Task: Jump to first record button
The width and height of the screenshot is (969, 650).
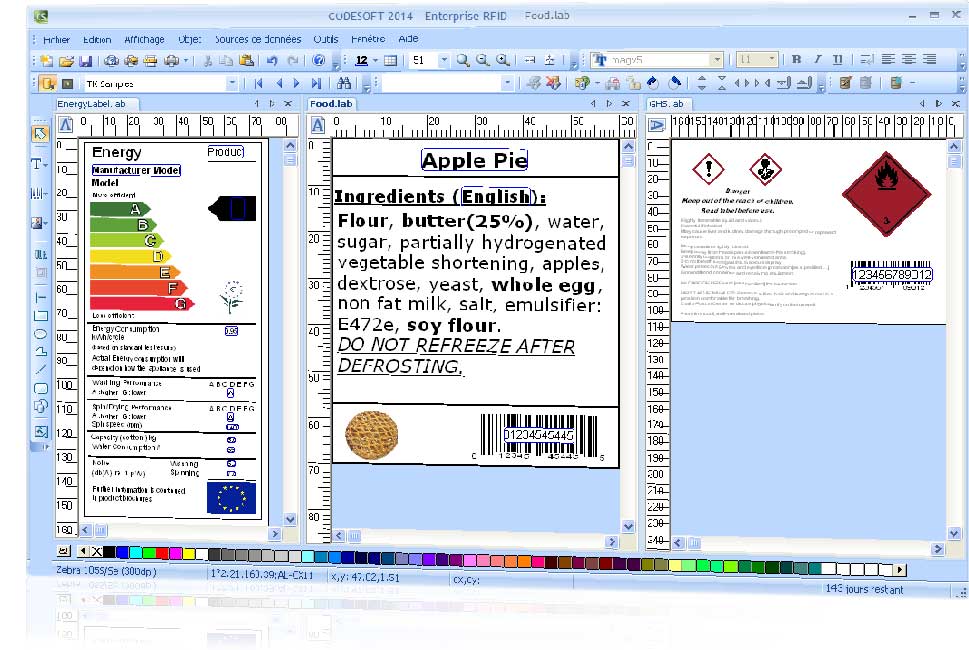Action: point(259,83)
